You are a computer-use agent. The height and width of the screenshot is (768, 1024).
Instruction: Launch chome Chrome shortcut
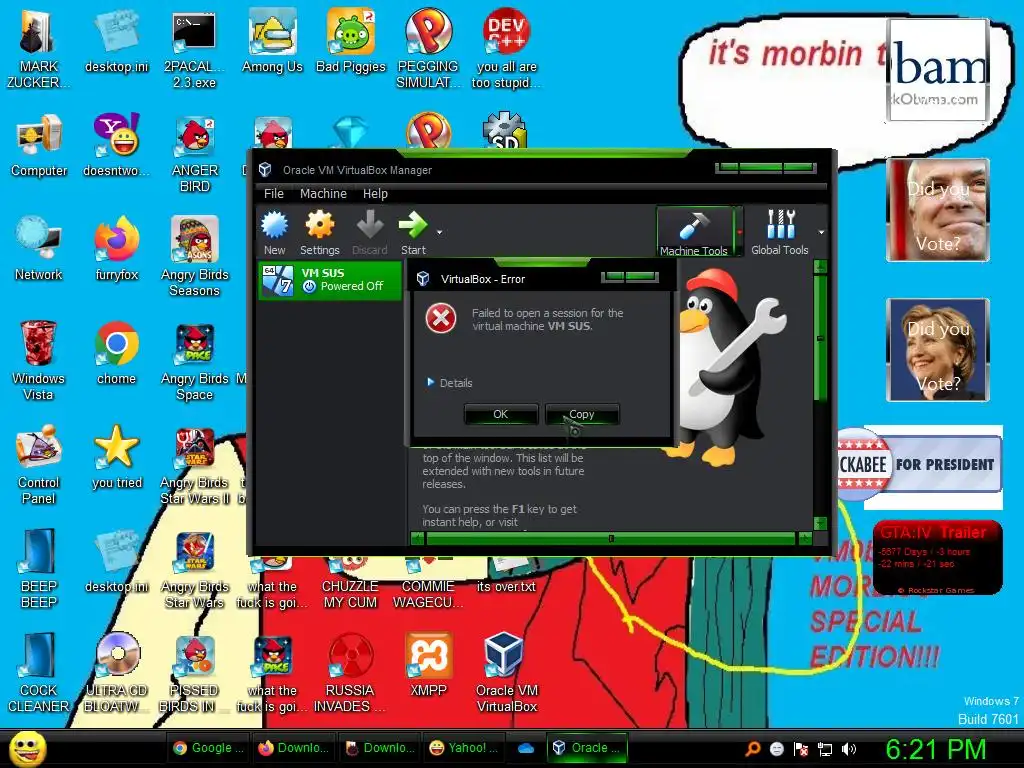(x=116, y=353)
